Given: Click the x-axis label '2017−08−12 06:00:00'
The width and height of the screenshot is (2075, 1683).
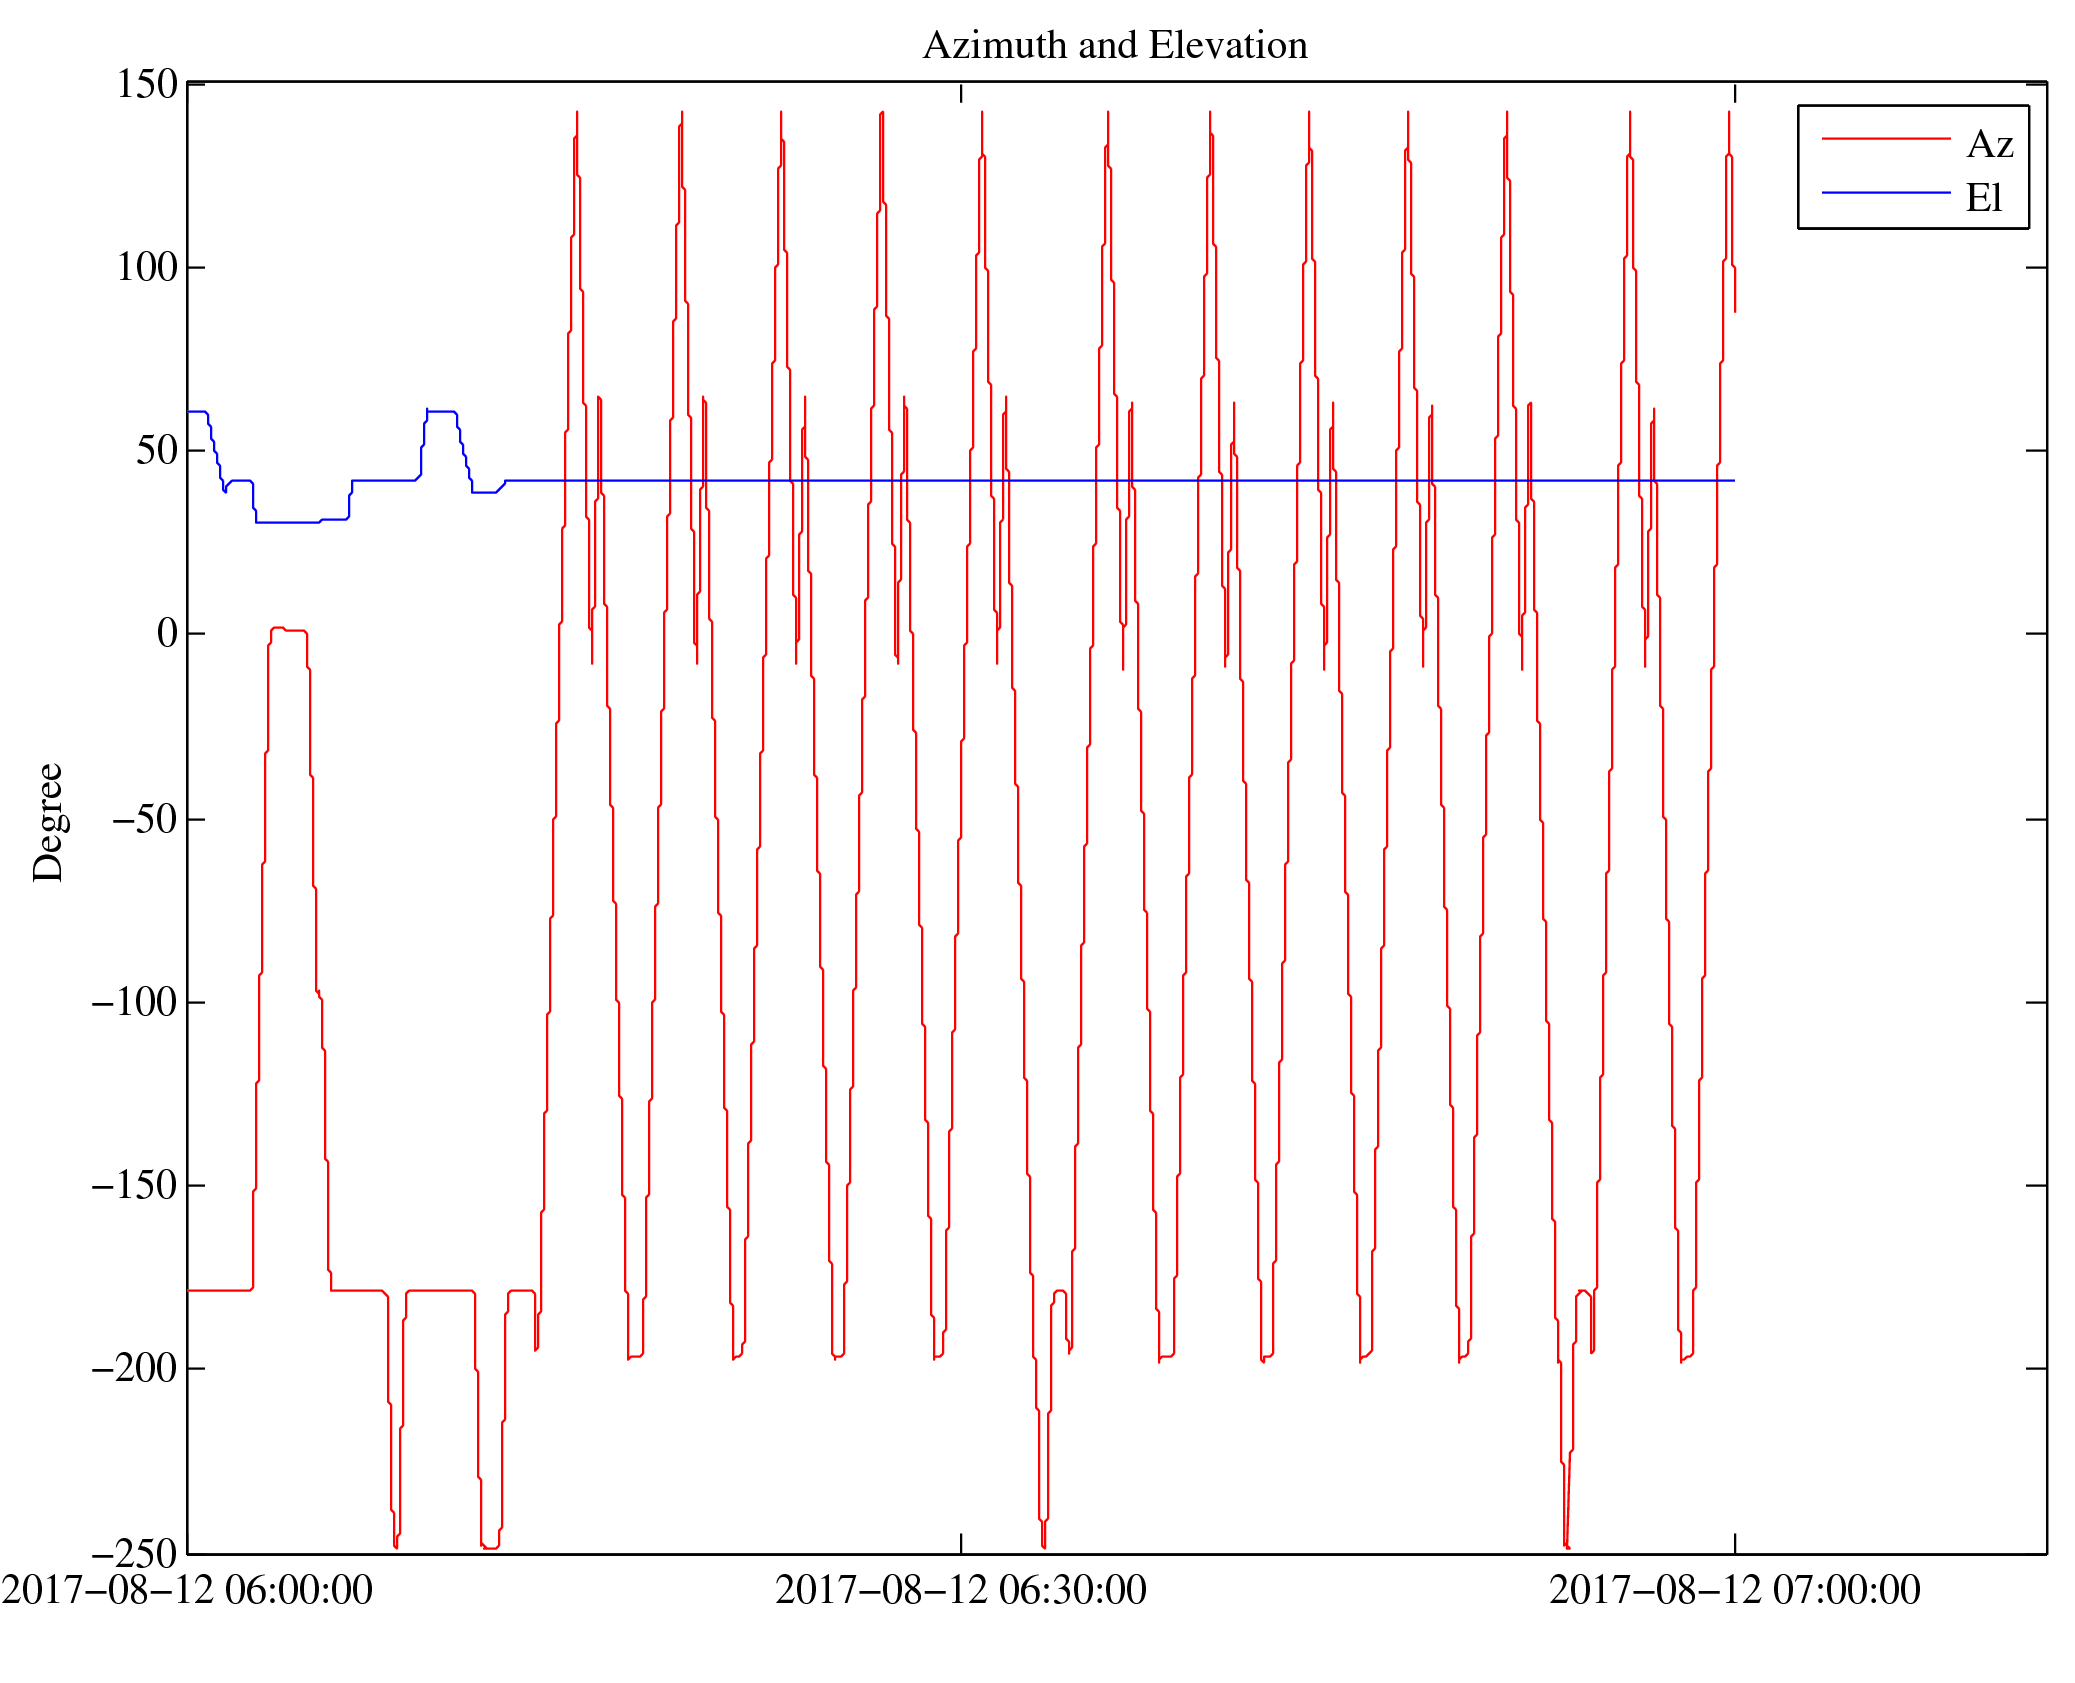Looking at the screenshot, I should coord(187,1590).
